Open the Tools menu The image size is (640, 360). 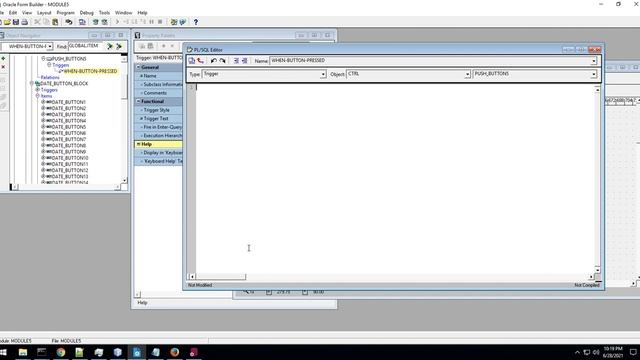point(104,13)
